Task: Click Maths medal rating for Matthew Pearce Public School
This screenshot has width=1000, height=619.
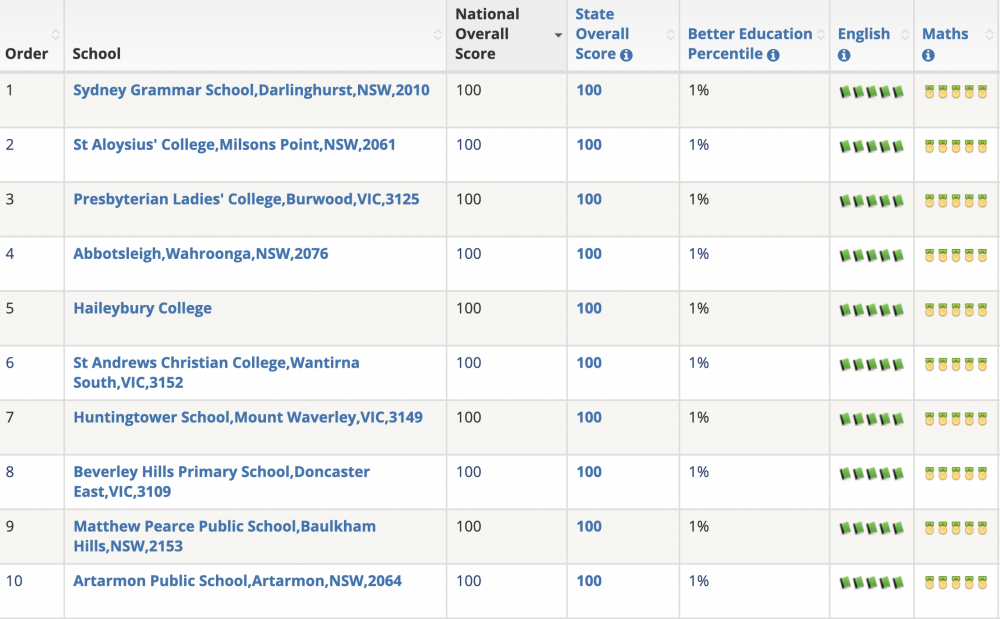Action: coord(955,528)
